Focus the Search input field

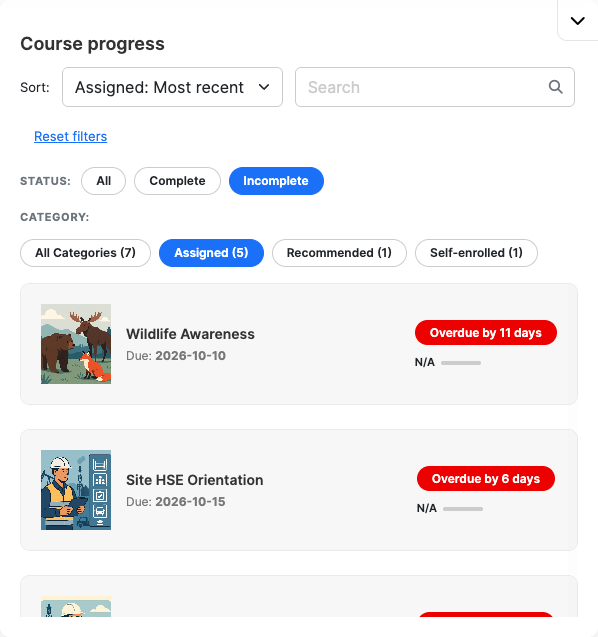[435, 87]
